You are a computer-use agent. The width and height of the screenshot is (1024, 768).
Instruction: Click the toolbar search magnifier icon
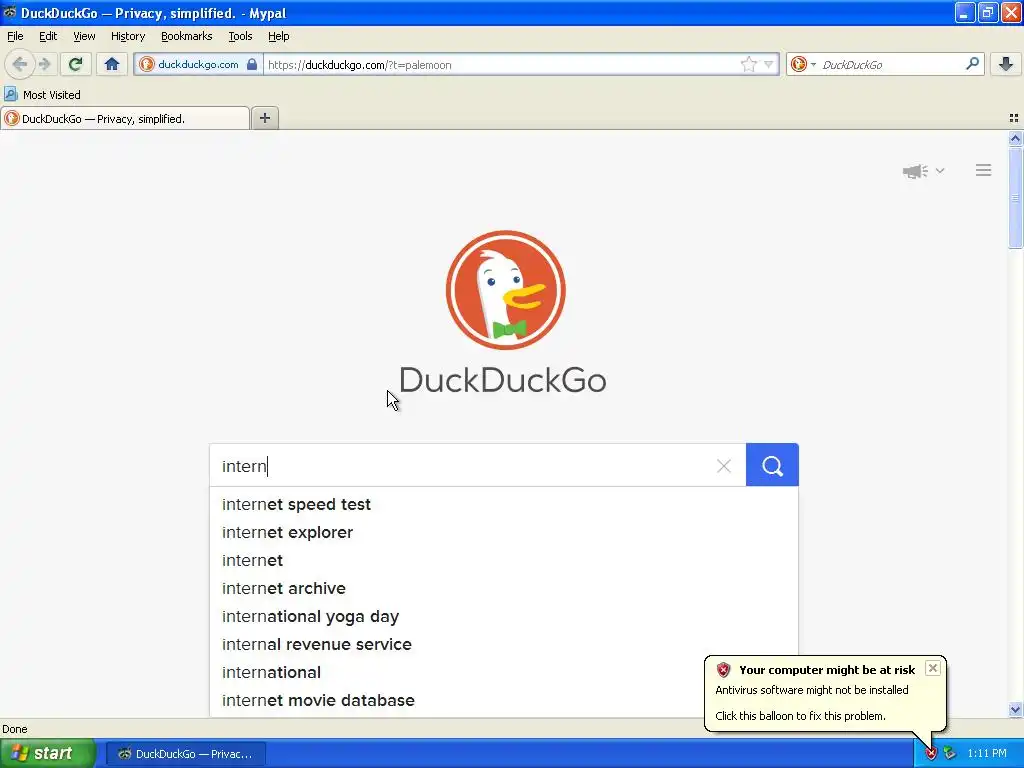tap(972, 63)
